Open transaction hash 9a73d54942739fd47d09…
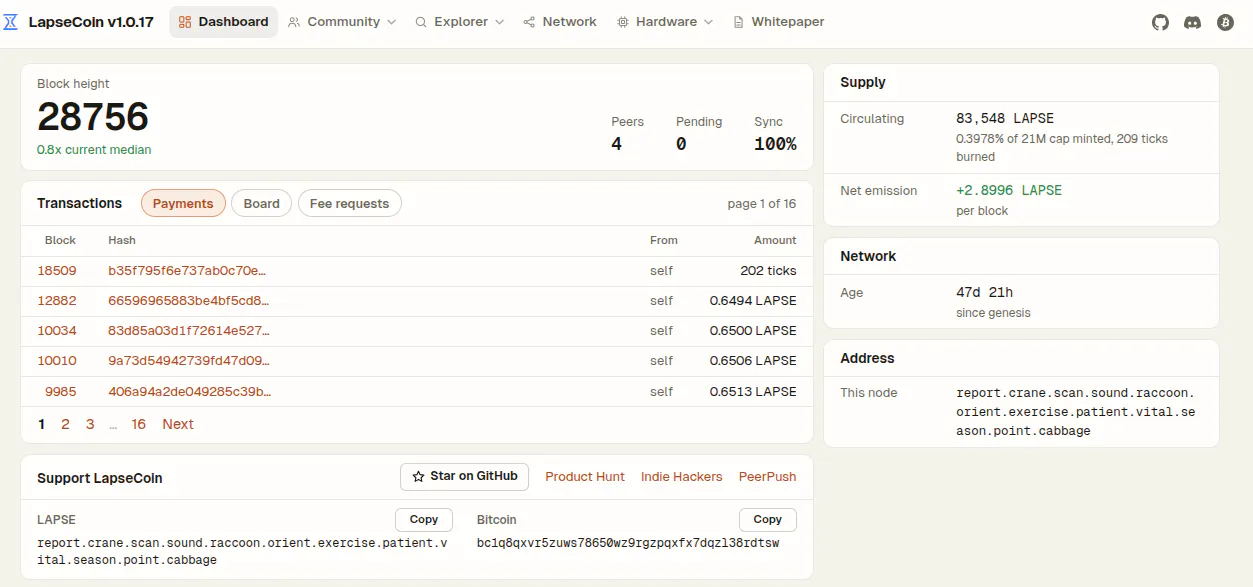 (x=189, y=361)
